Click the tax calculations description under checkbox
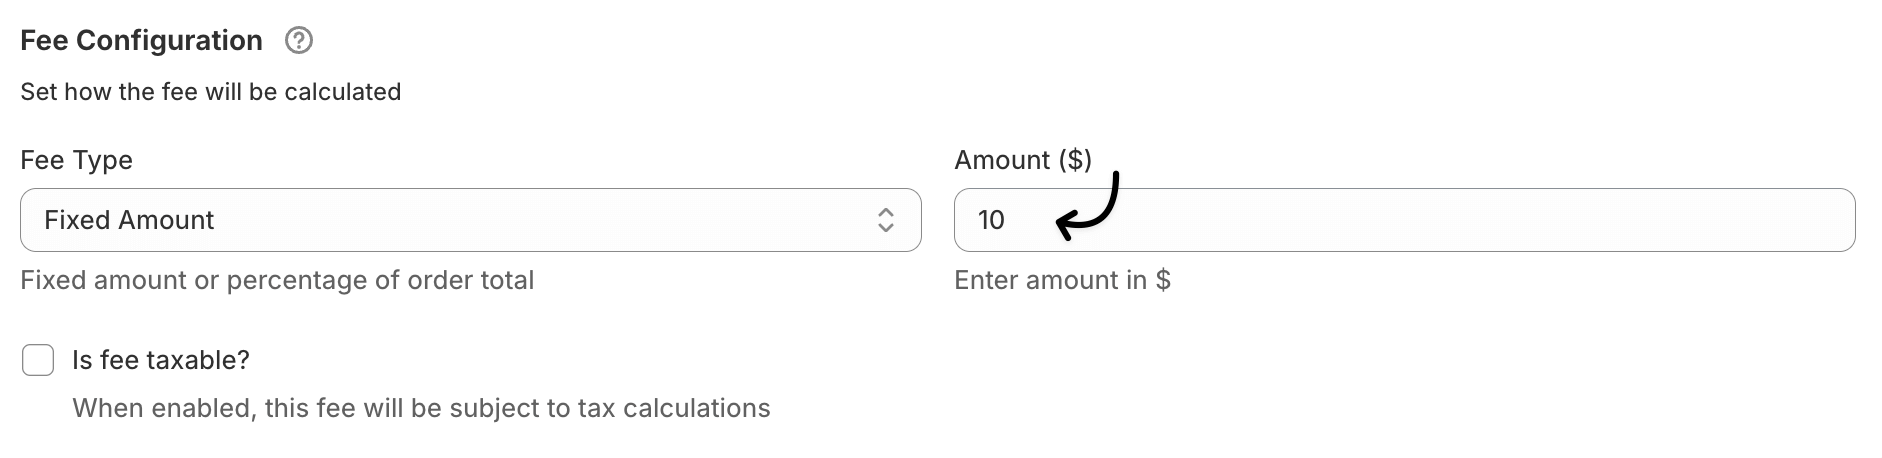Screen dimensions: 1882x458 coord(421,408)
